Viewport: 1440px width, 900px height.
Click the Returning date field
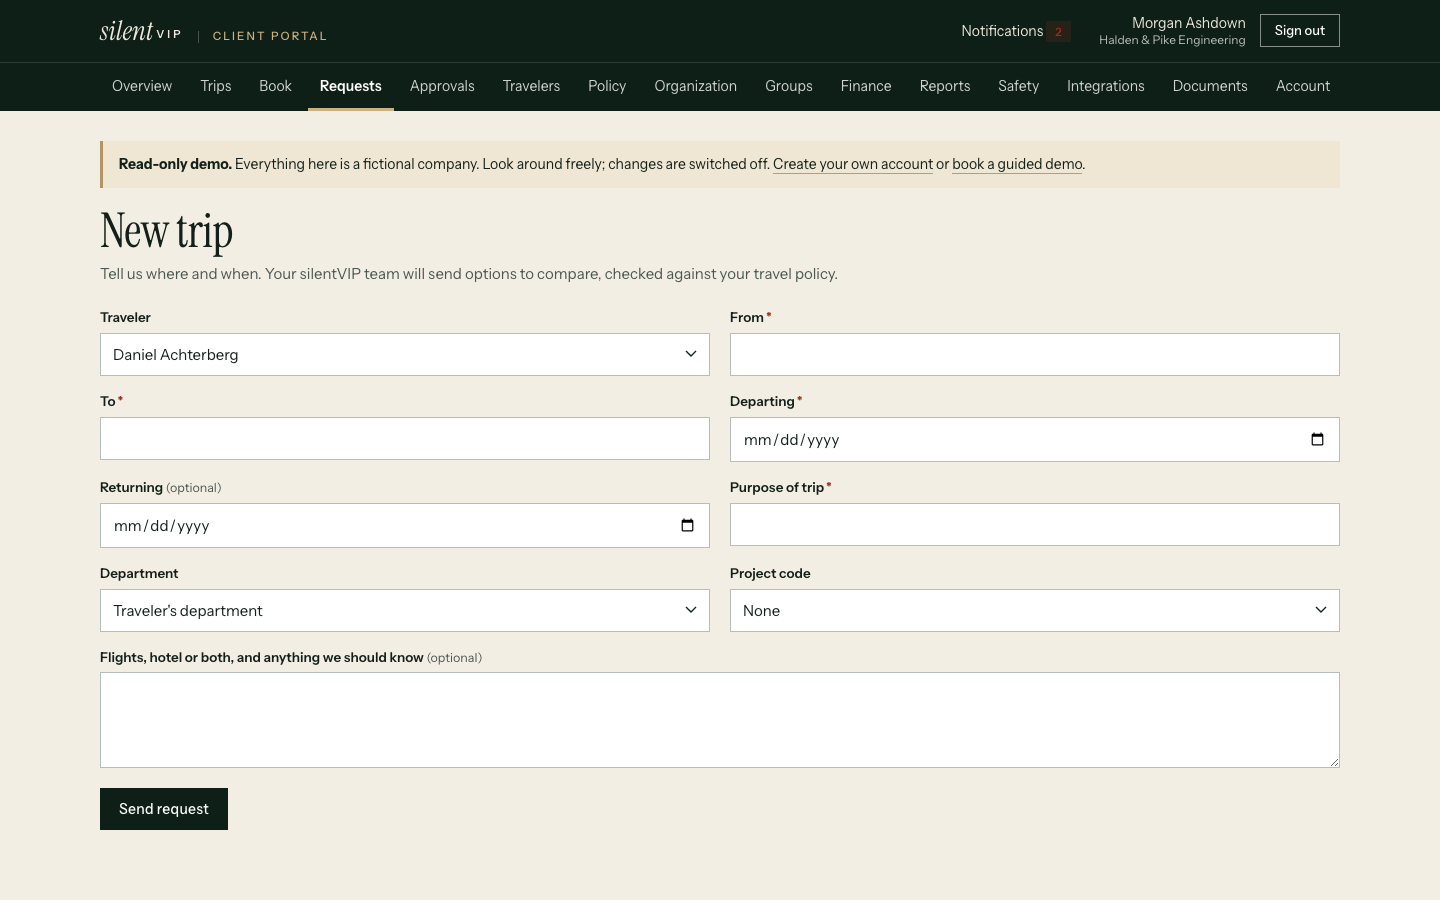(x=405, y=526)
